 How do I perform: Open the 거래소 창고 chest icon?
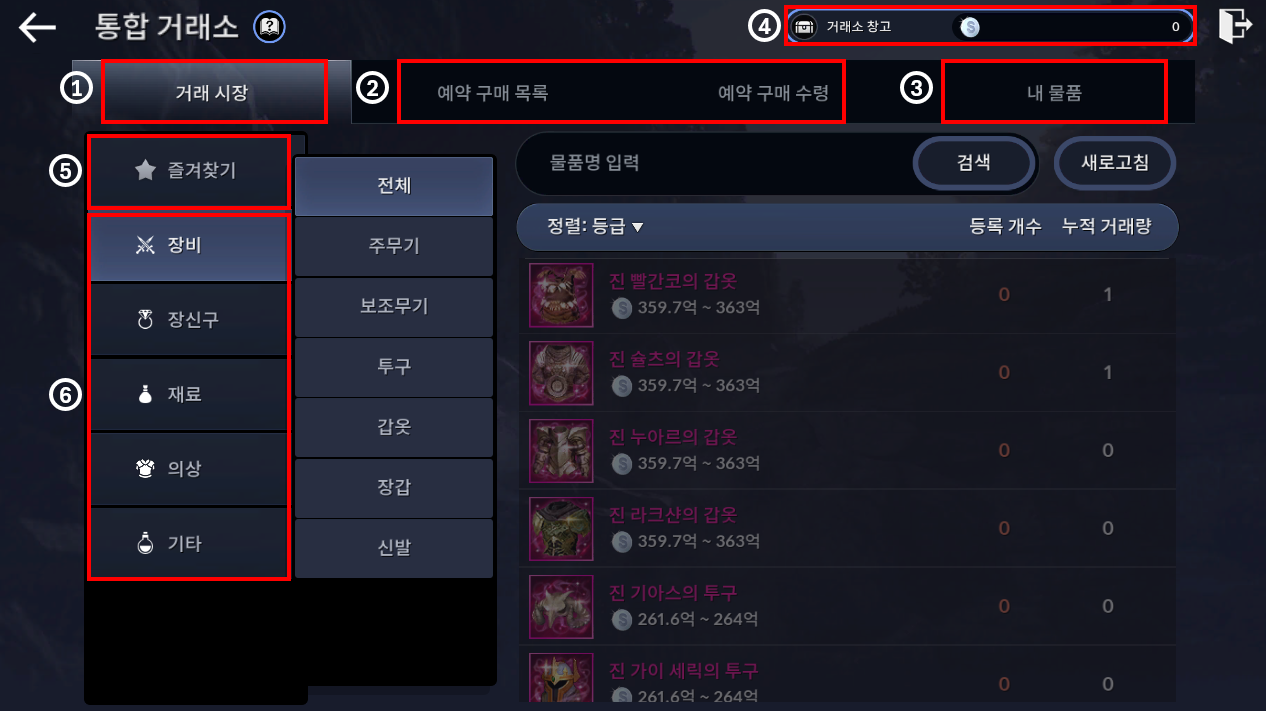tap(806, 27)
